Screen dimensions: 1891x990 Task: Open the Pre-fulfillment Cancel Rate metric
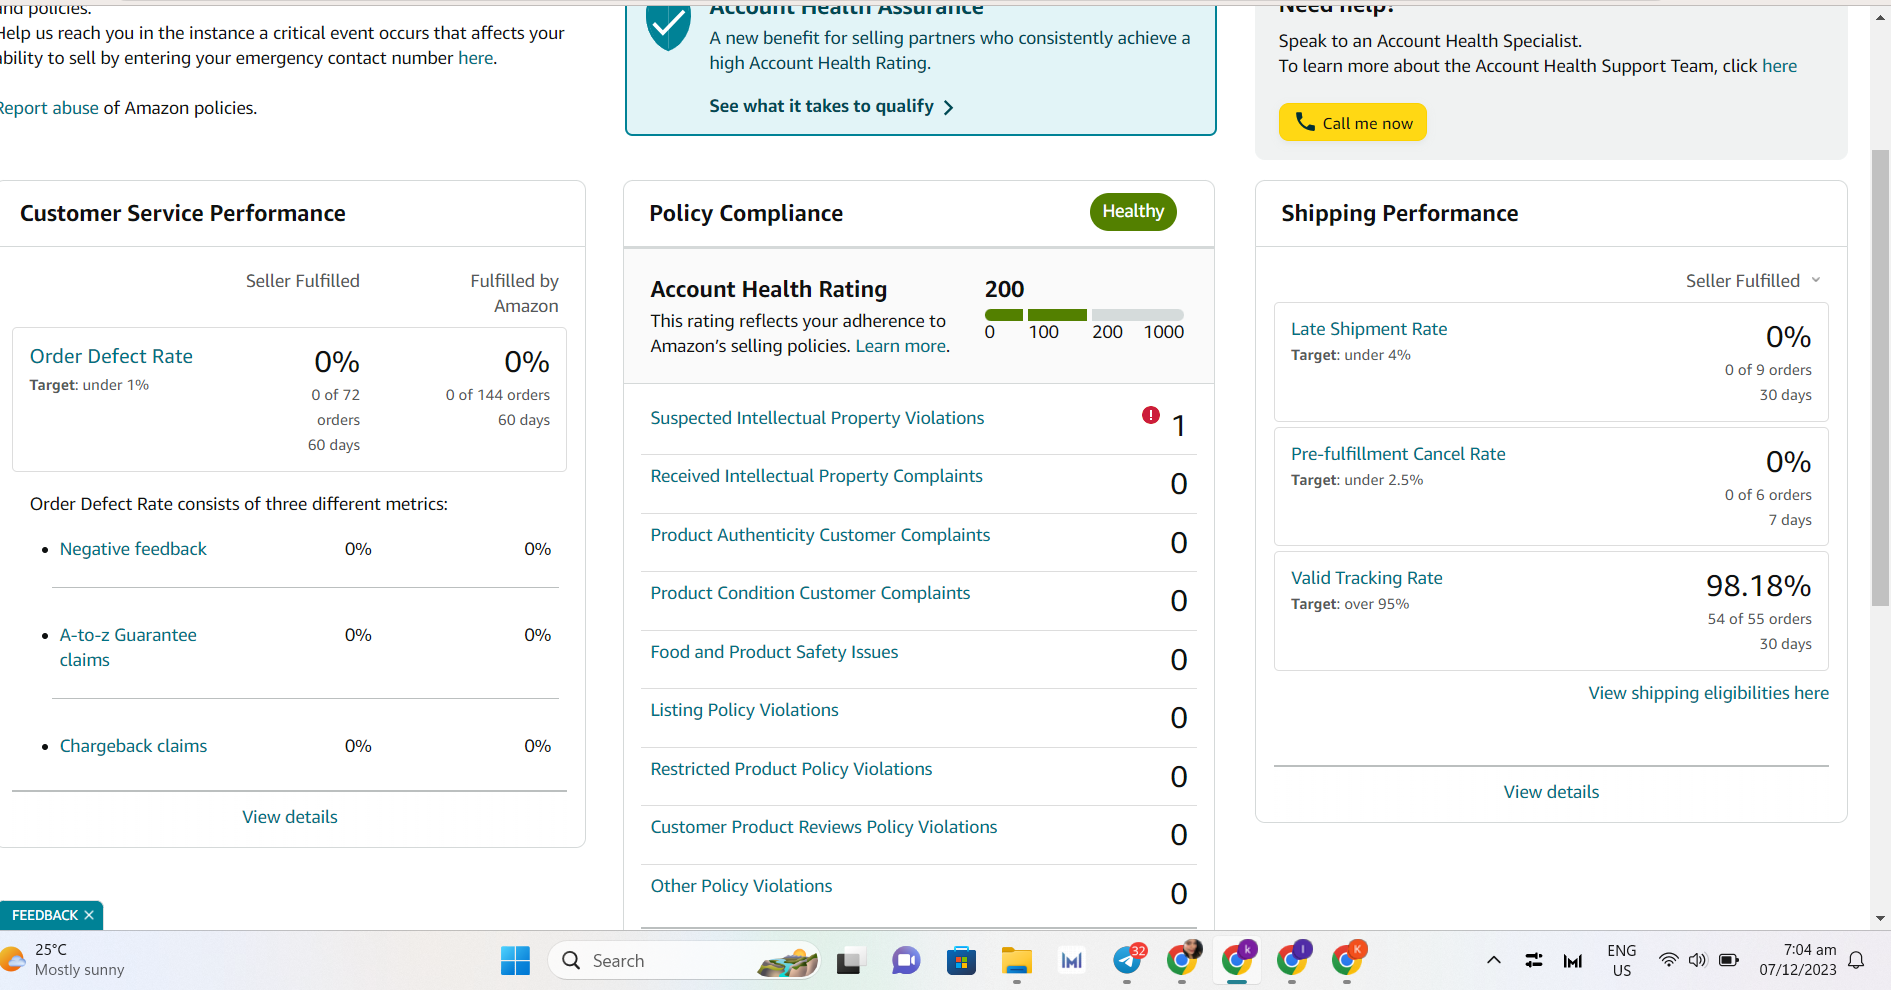click(1398, 454)
